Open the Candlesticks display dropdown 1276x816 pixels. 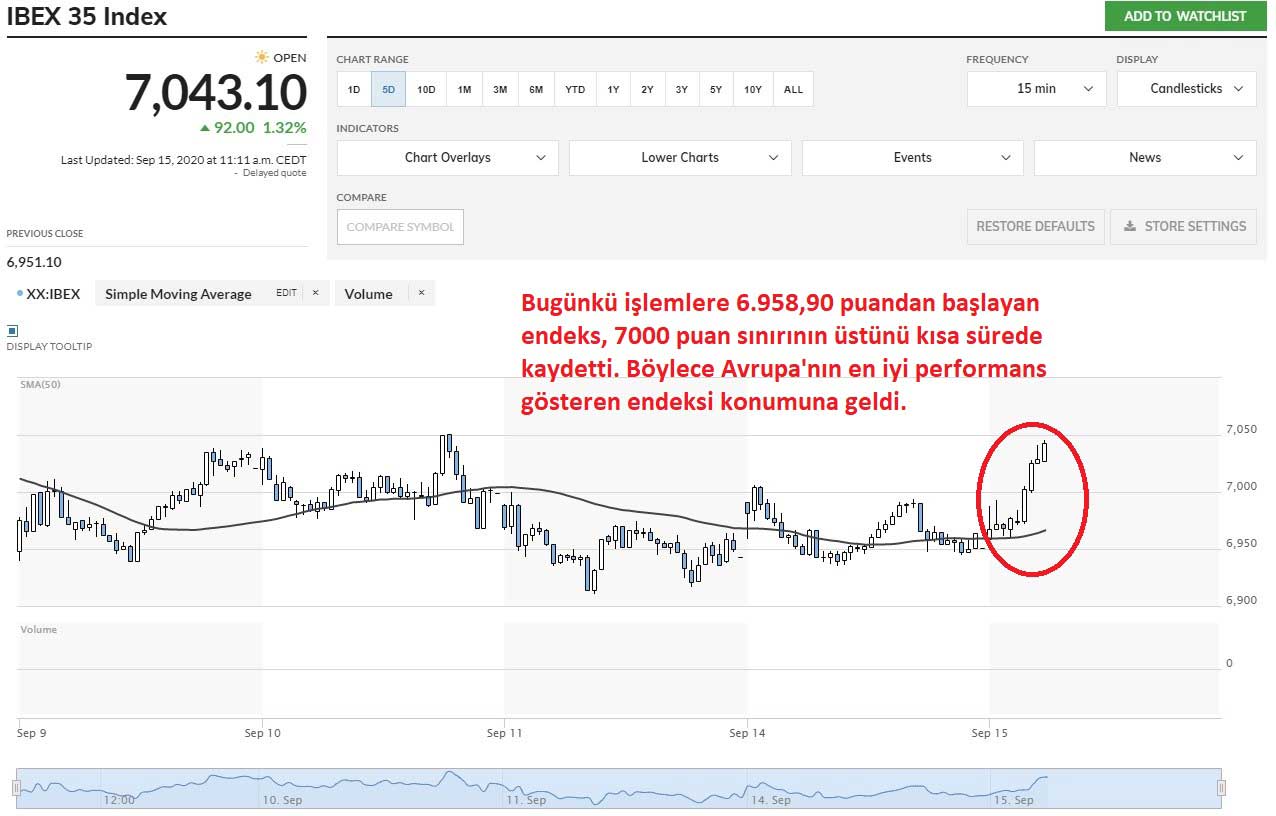(1186, 88)
